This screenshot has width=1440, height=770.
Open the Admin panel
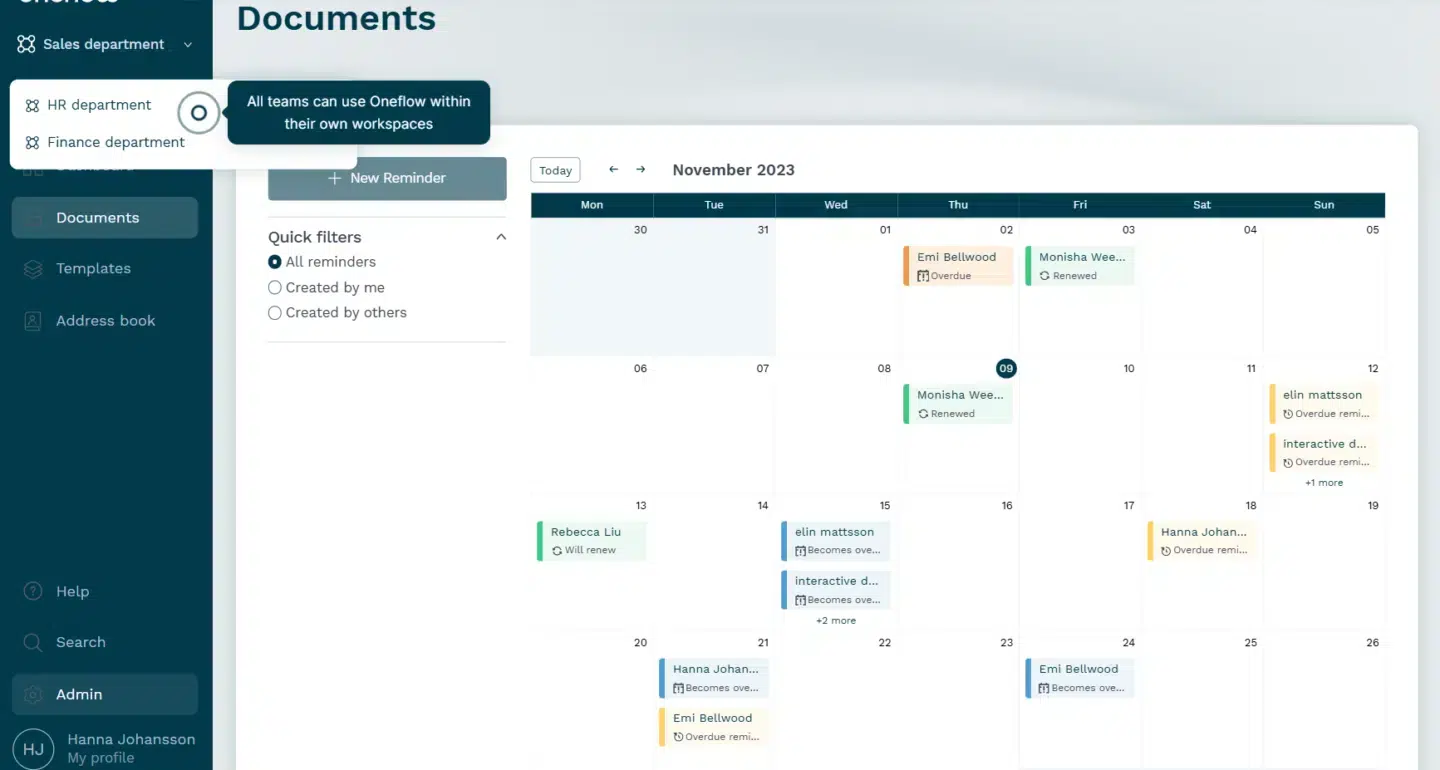[x=79, y=694]
